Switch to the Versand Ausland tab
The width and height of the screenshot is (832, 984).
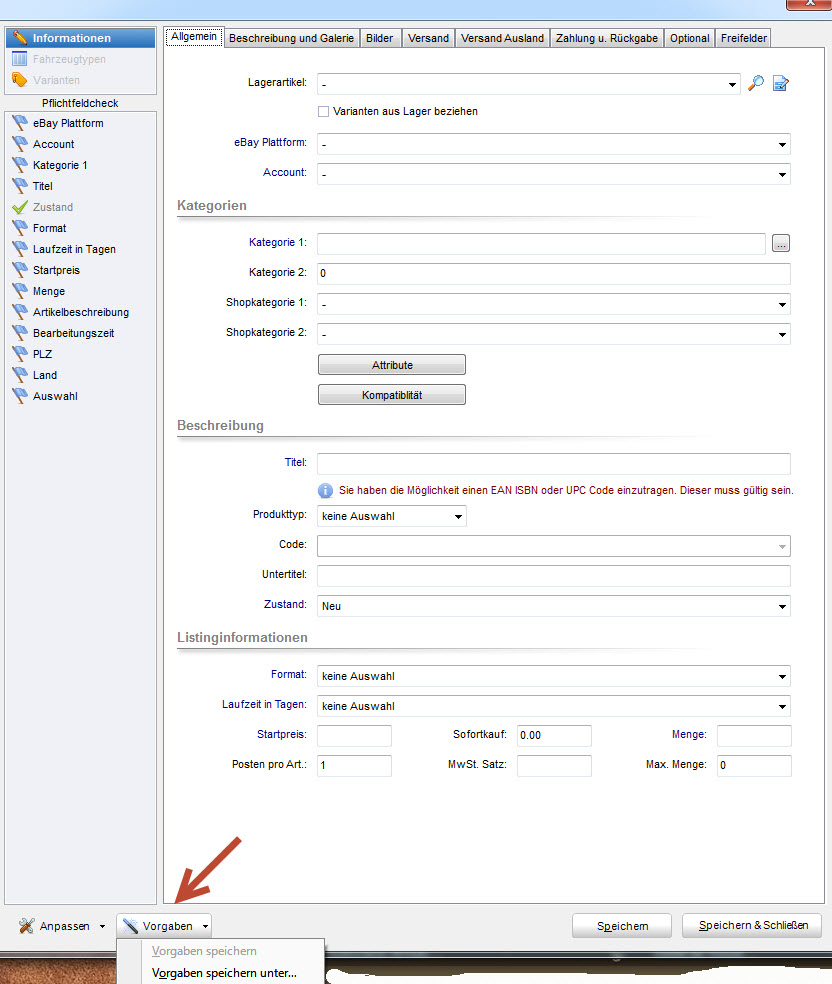click(x=502, y=38)
